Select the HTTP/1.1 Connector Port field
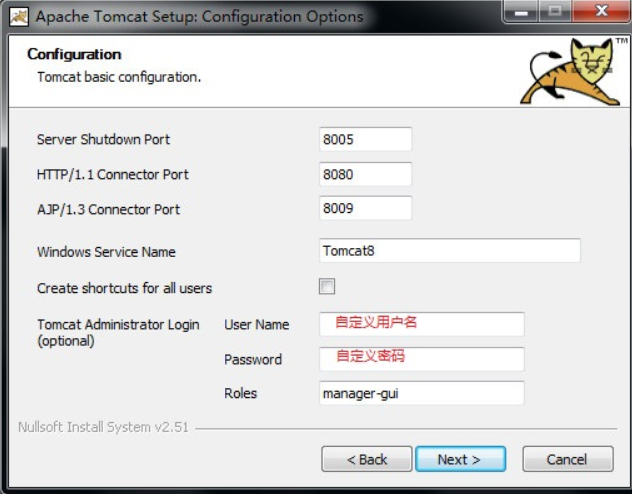The height and width of the screenshot is (494, 632). pos(365,174)
